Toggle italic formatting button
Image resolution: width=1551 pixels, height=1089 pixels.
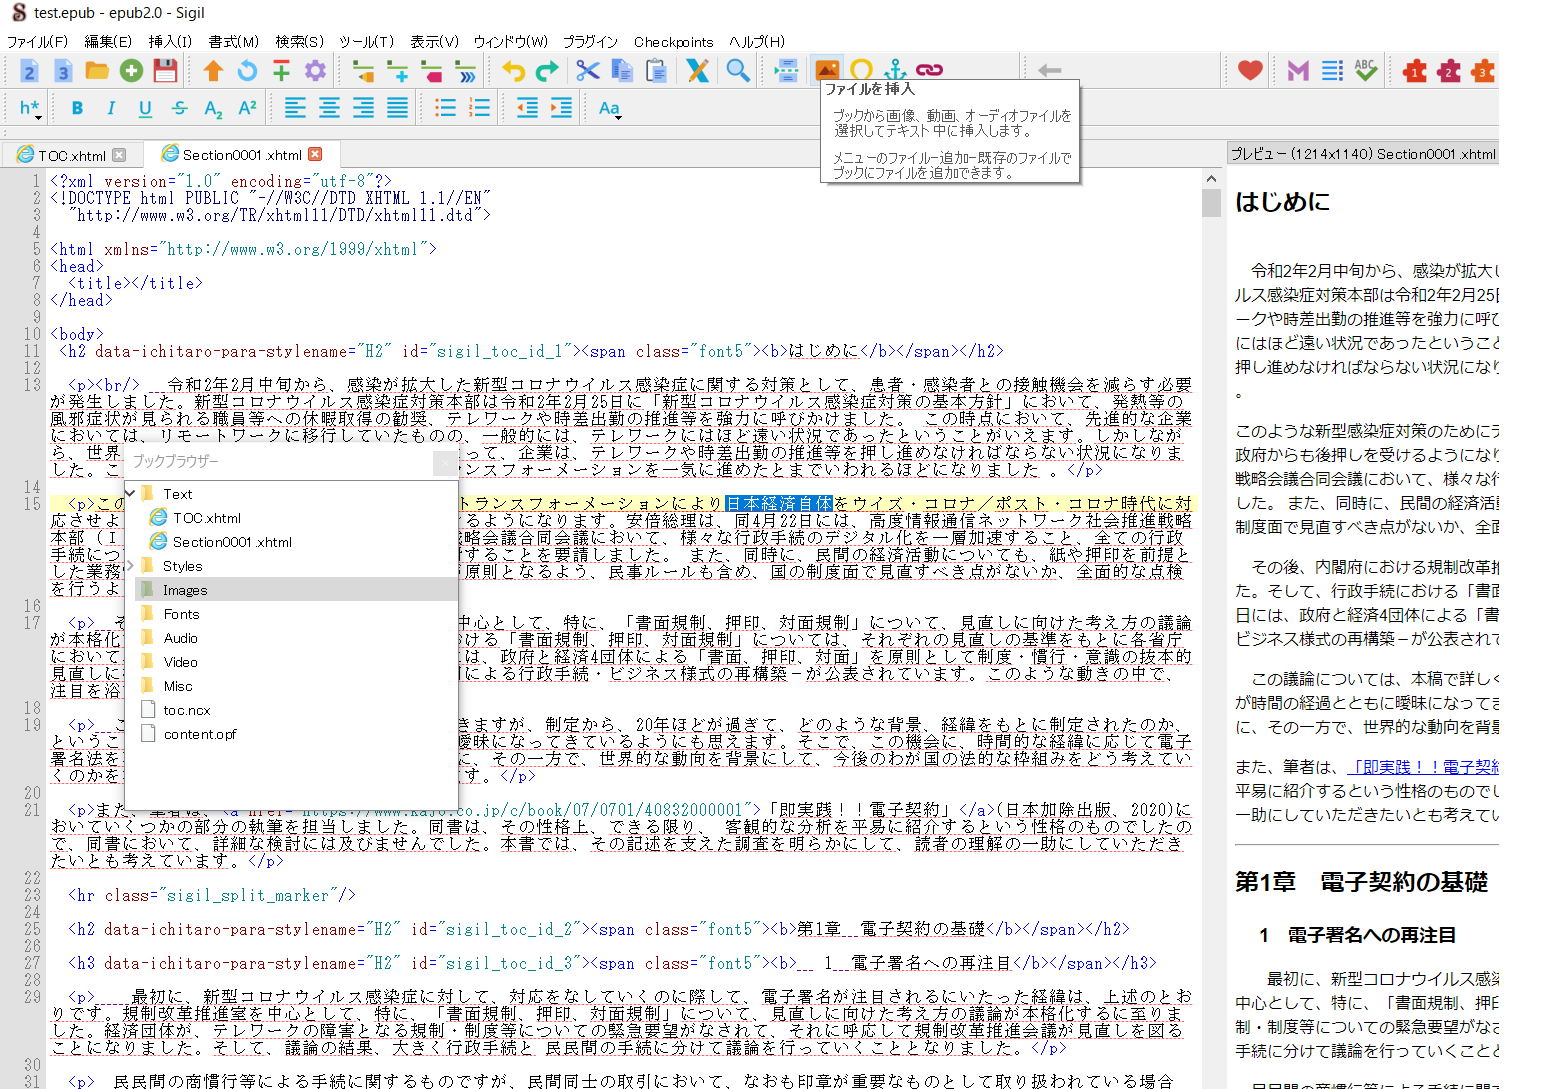tap(111, 108)
